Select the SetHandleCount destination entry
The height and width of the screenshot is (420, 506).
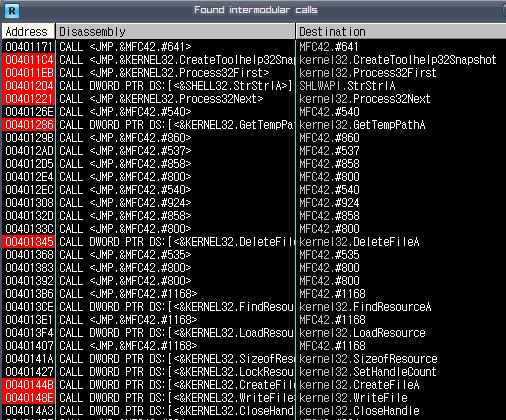click(368, 372)
